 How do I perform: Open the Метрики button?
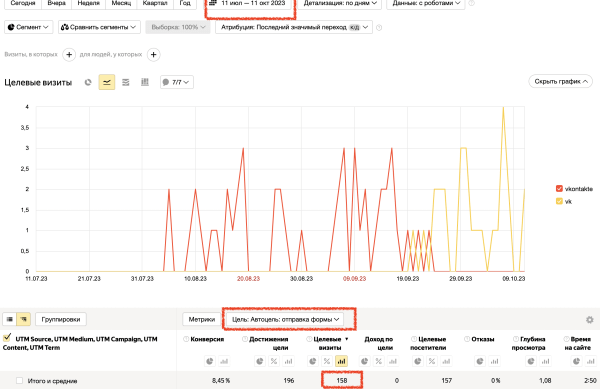click(202, 319)
